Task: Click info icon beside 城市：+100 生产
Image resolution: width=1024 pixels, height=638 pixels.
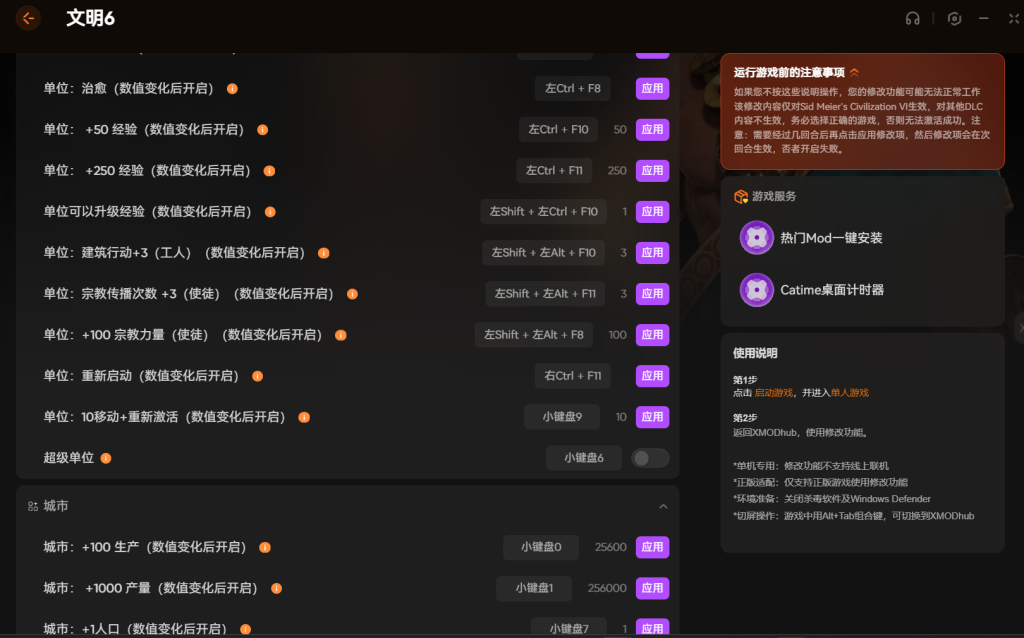Action: pyautogui.click(x=265, y=548)
